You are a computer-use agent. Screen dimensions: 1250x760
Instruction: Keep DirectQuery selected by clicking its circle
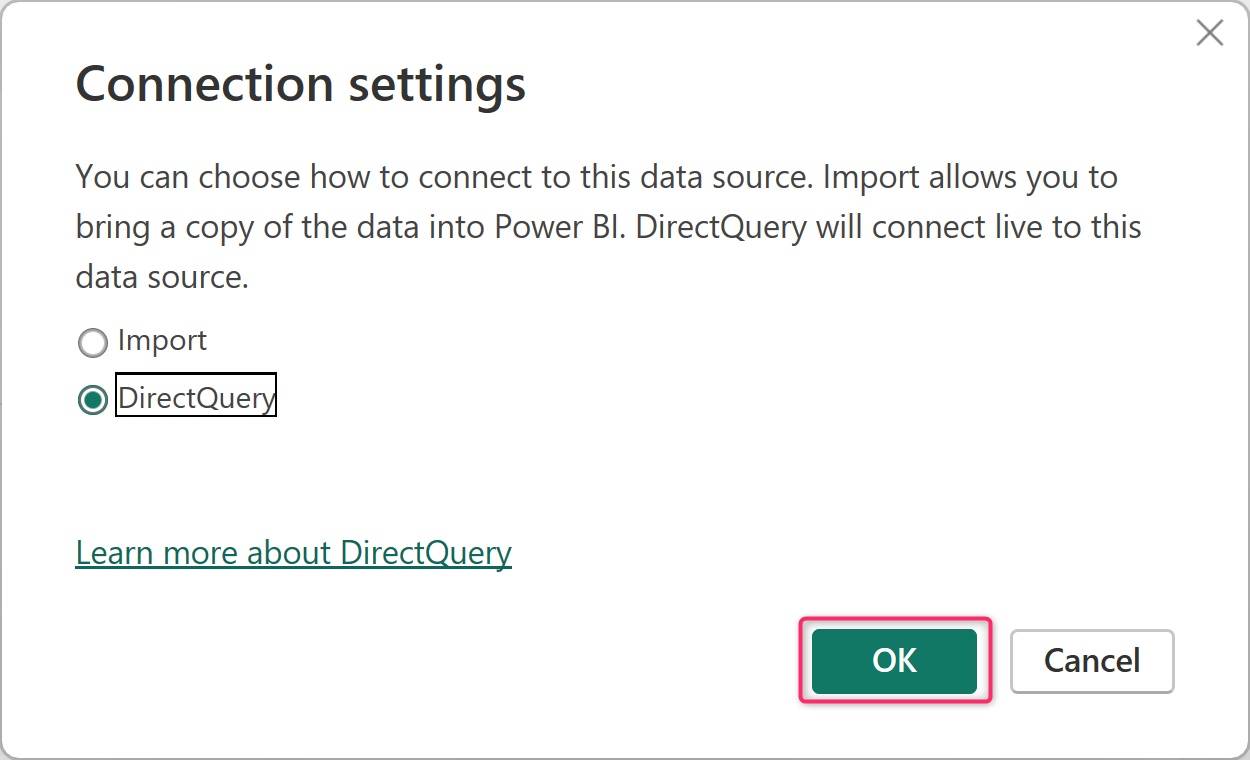coord(92,401)
